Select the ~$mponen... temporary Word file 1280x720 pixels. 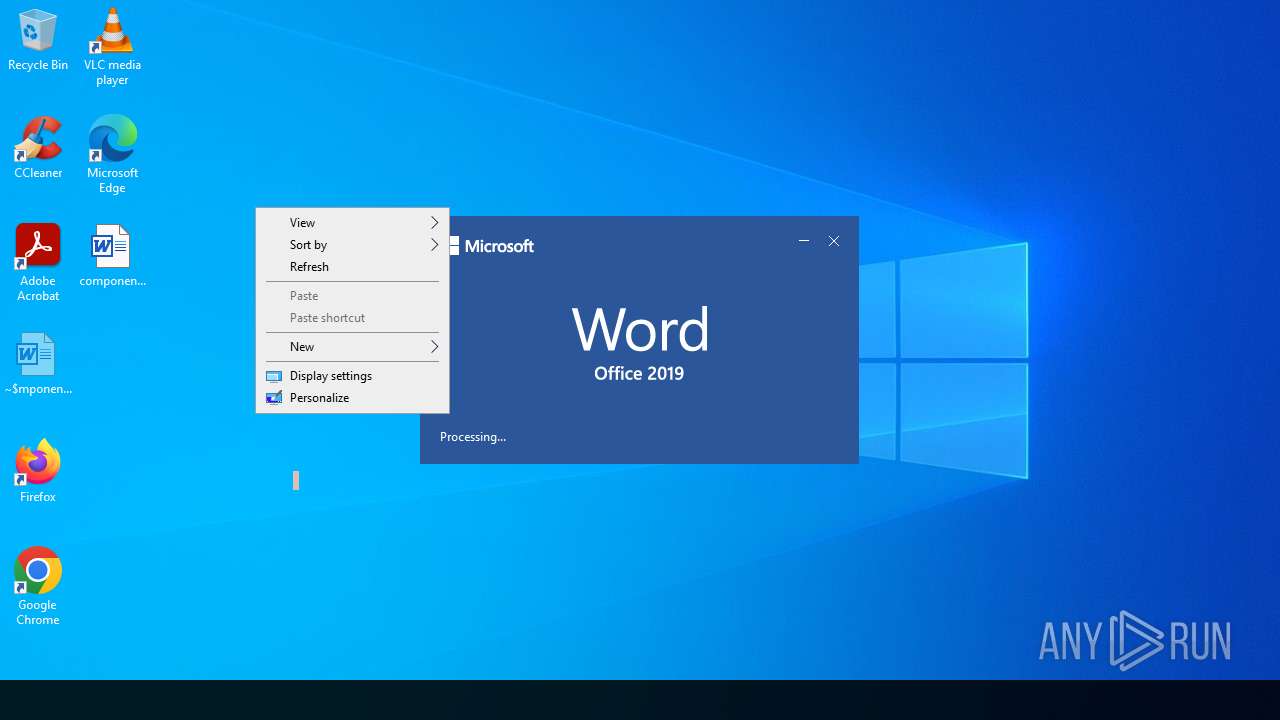(38, 364)
